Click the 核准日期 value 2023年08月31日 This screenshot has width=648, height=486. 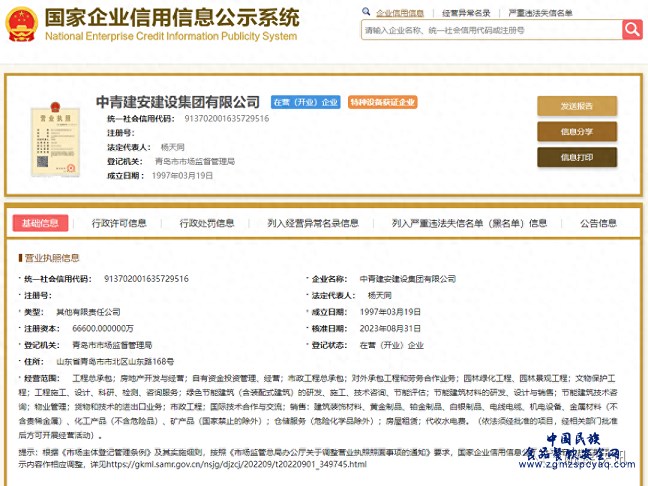(x=390, y=329)
